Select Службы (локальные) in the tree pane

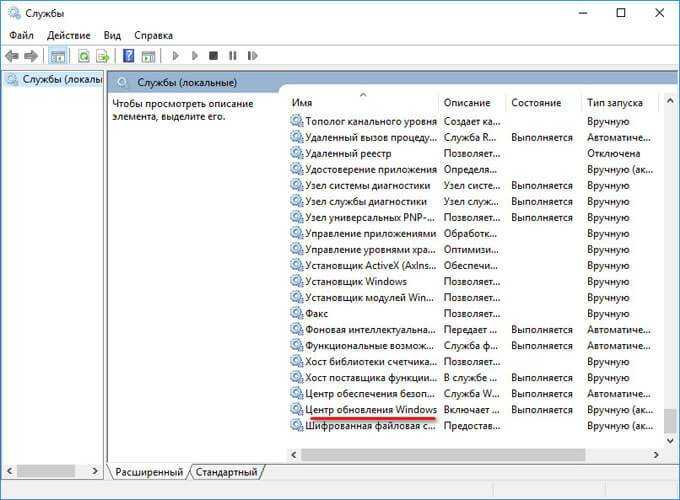(x=54, y=79)
